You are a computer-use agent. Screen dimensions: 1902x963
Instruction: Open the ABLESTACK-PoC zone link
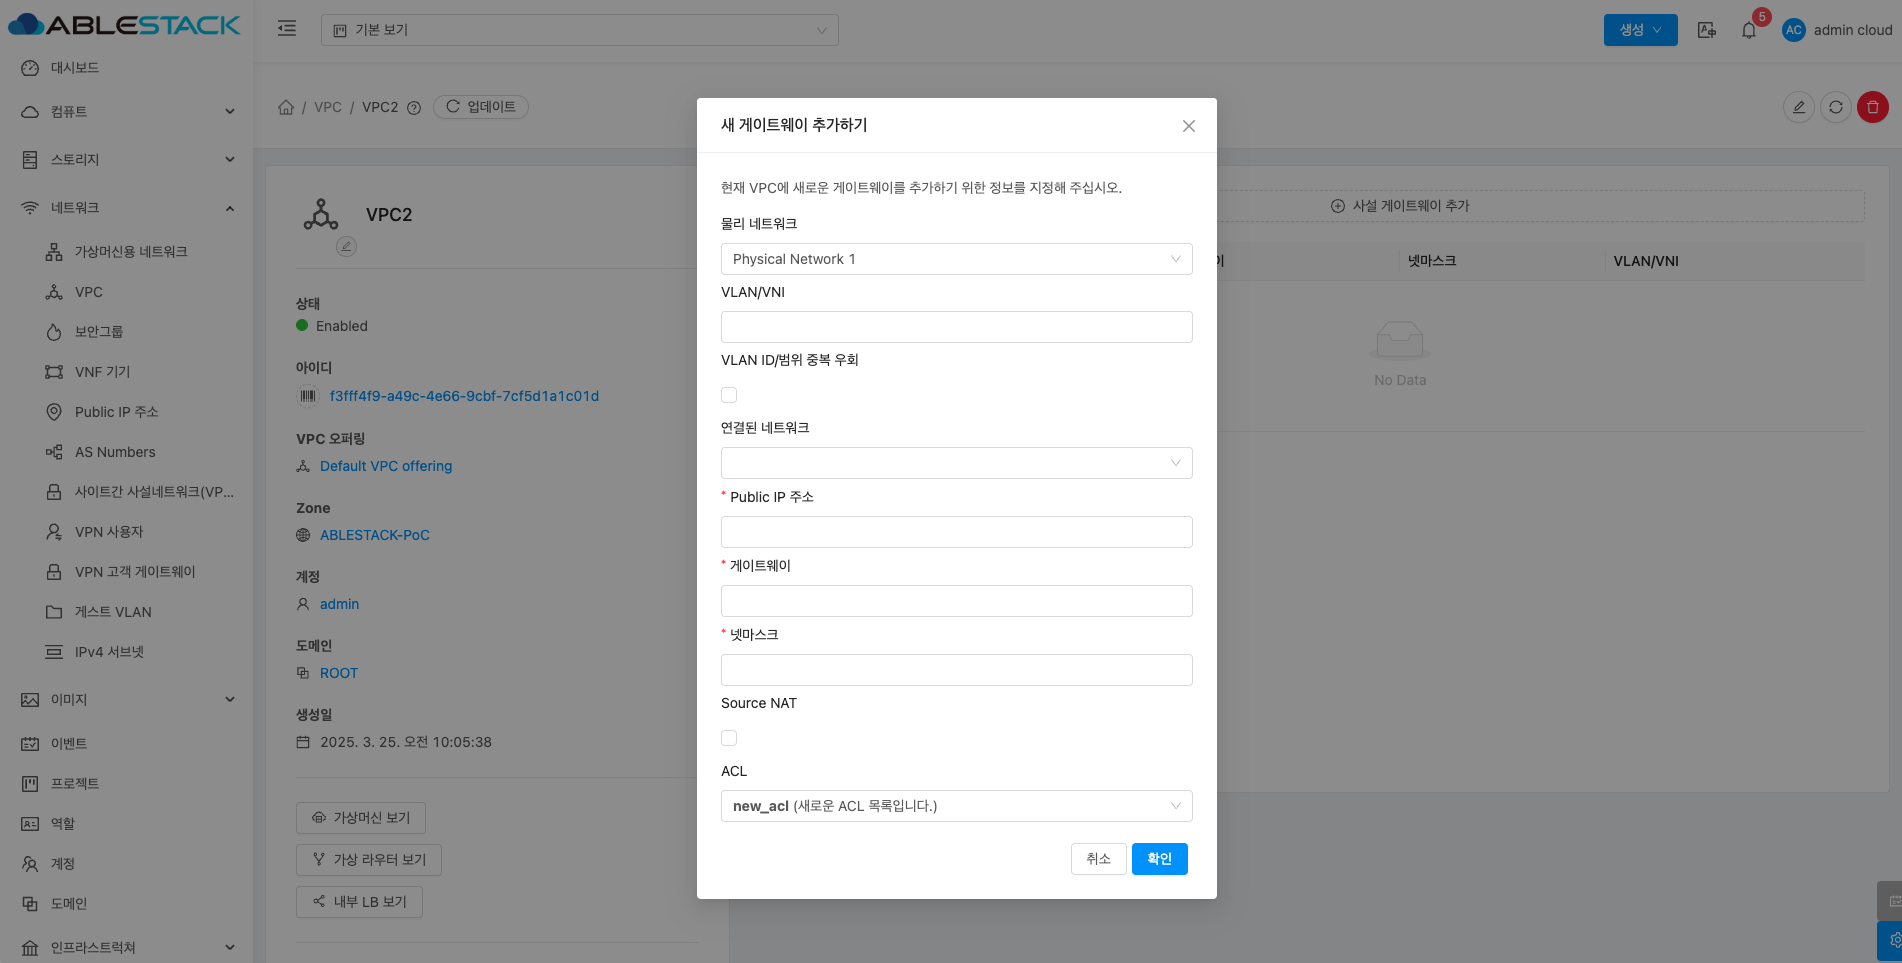tap(375, 535)
